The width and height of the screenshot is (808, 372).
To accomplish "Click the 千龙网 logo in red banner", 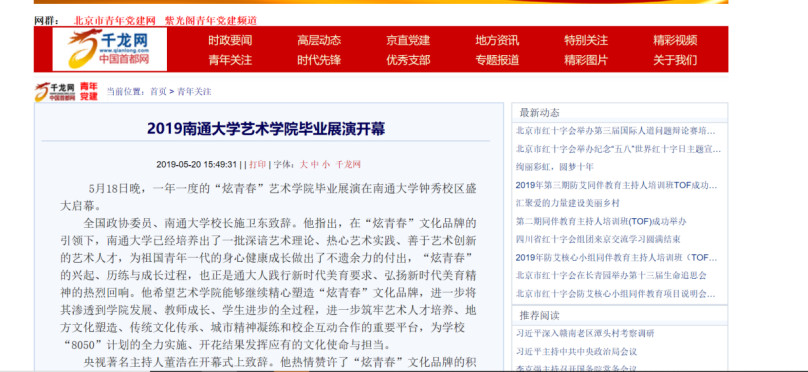I will [109, 49].
